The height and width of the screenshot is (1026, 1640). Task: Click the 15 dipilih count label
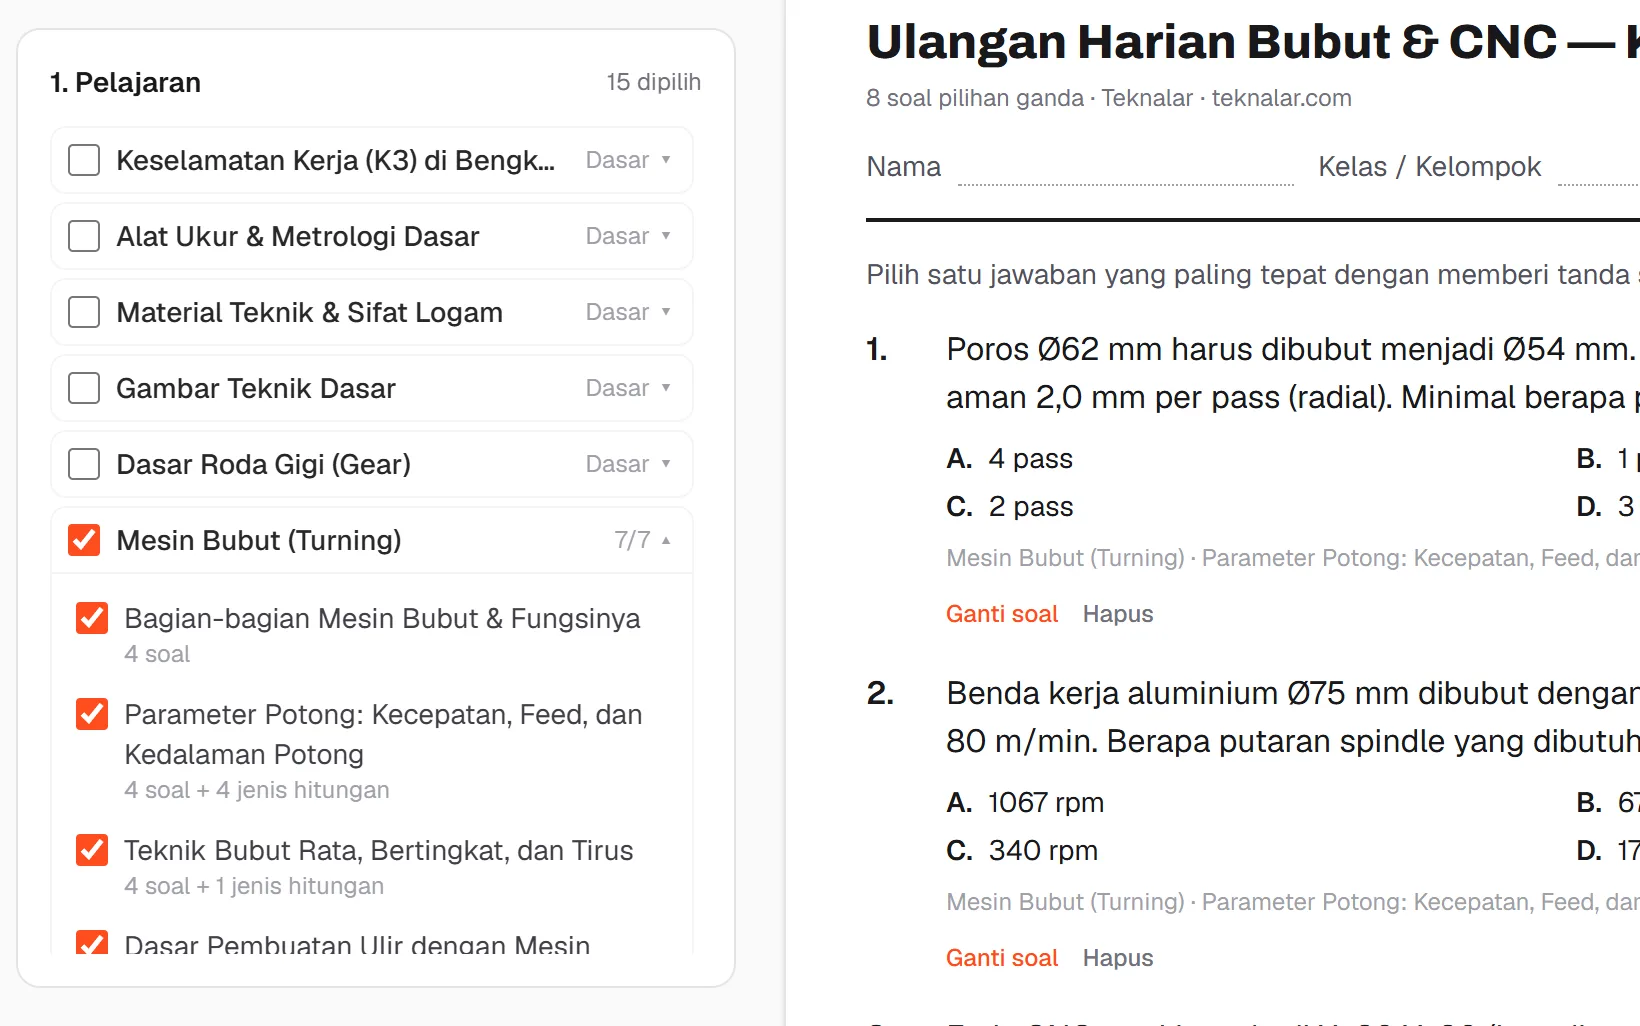[x=654, y=82]
